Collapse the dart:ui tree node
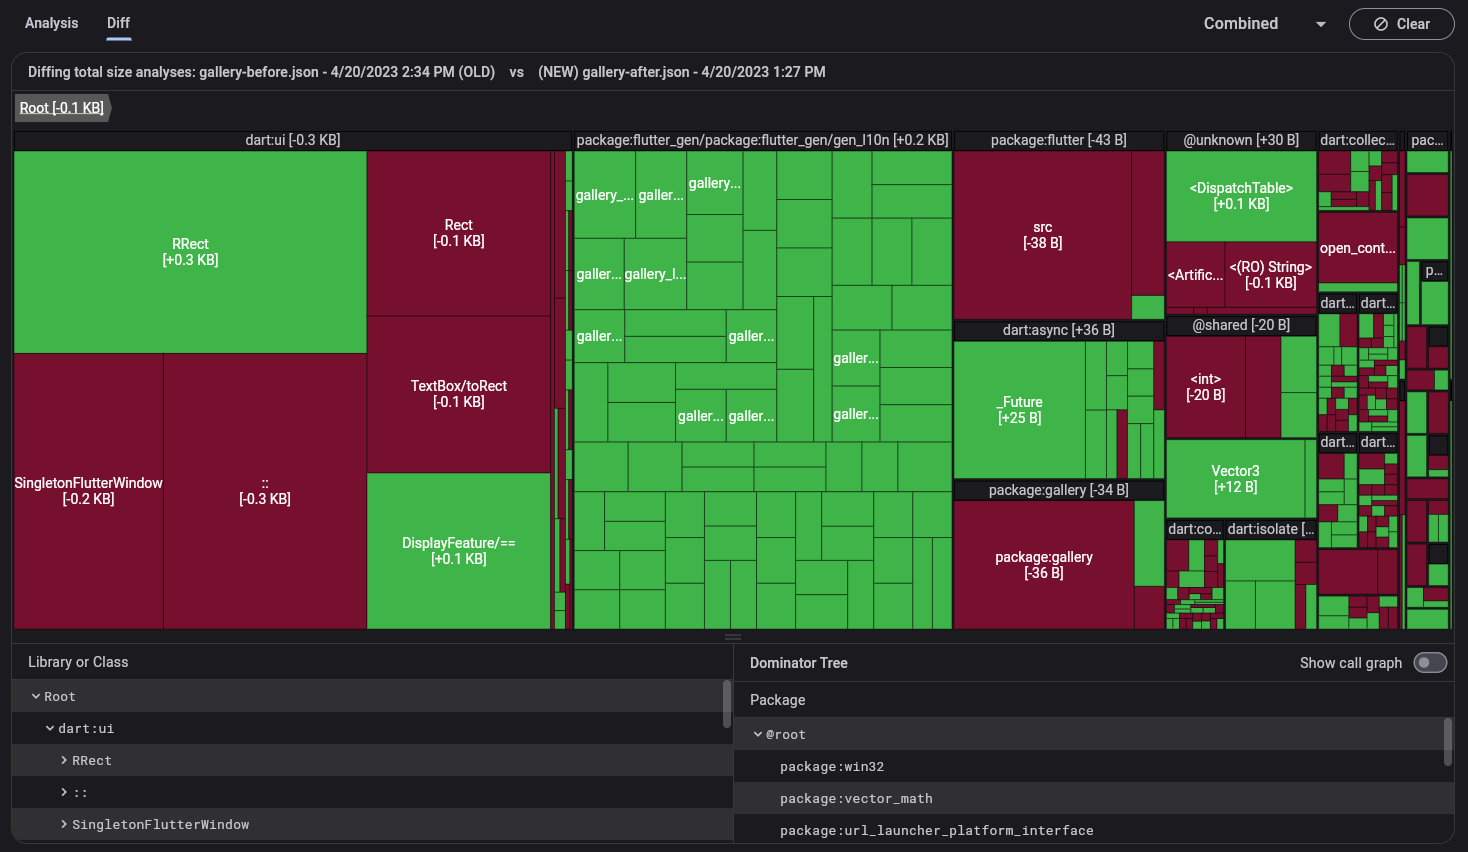This screenshot has width=1468, height=852. click(x=48, y=728)
